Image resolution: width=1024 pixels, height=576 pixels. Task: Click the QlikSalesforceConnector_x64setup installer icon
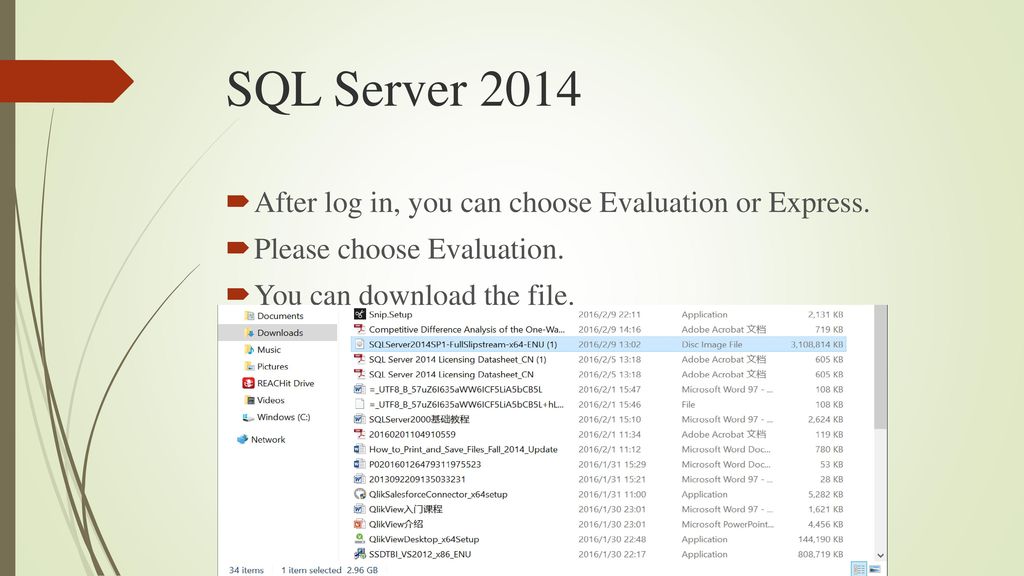(359, 494)
